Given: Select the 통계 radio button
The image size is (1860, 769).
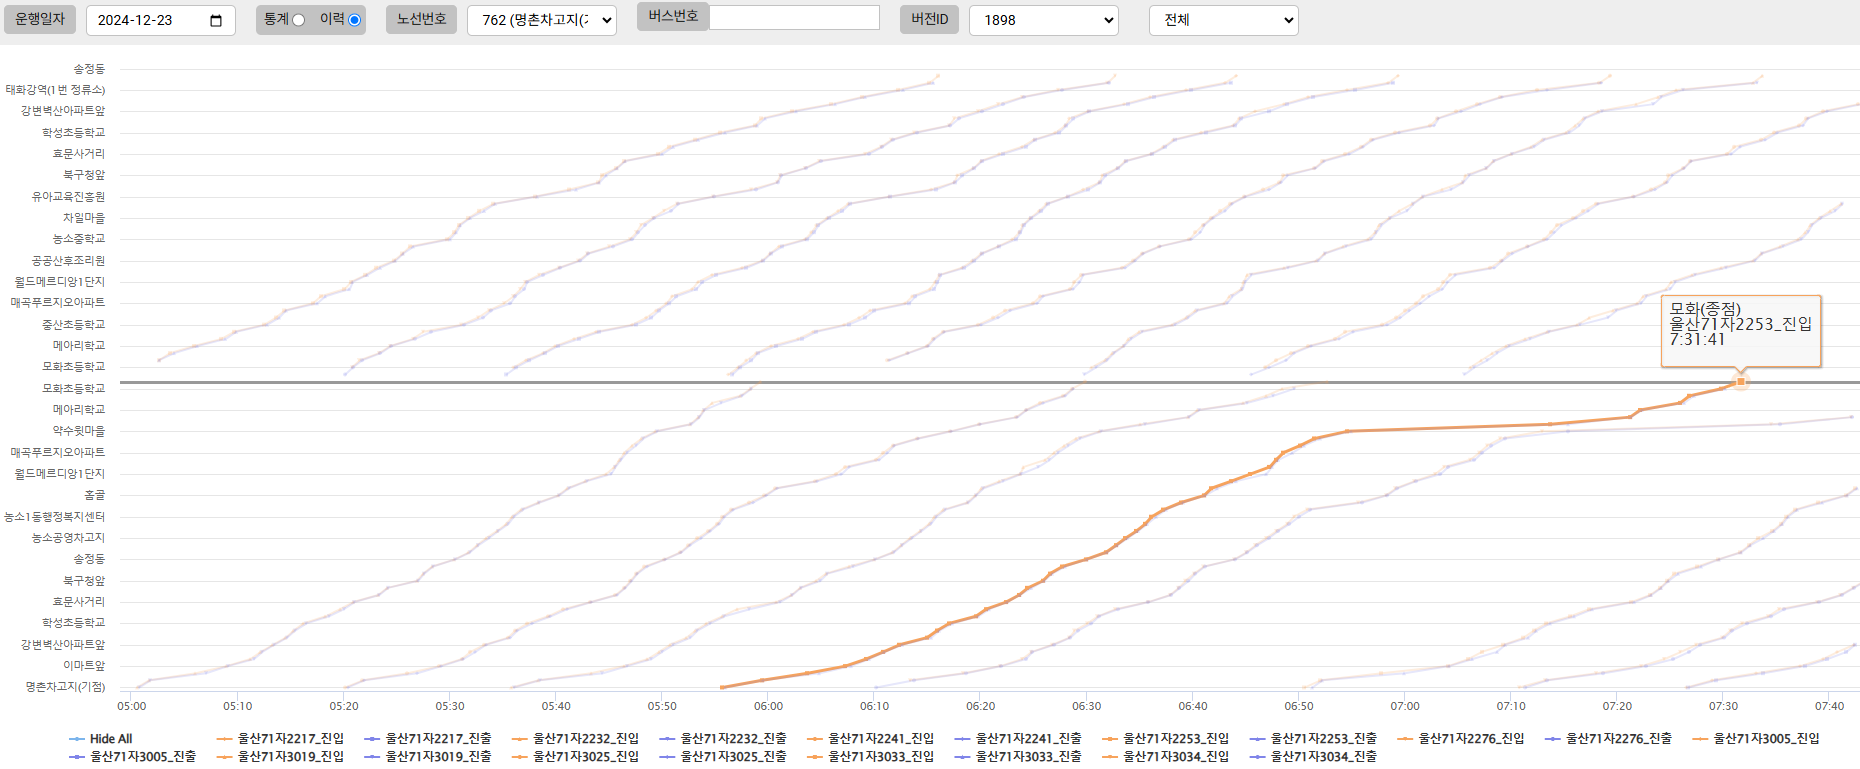Looking at the screenshot, I should [x=298, y=20].
